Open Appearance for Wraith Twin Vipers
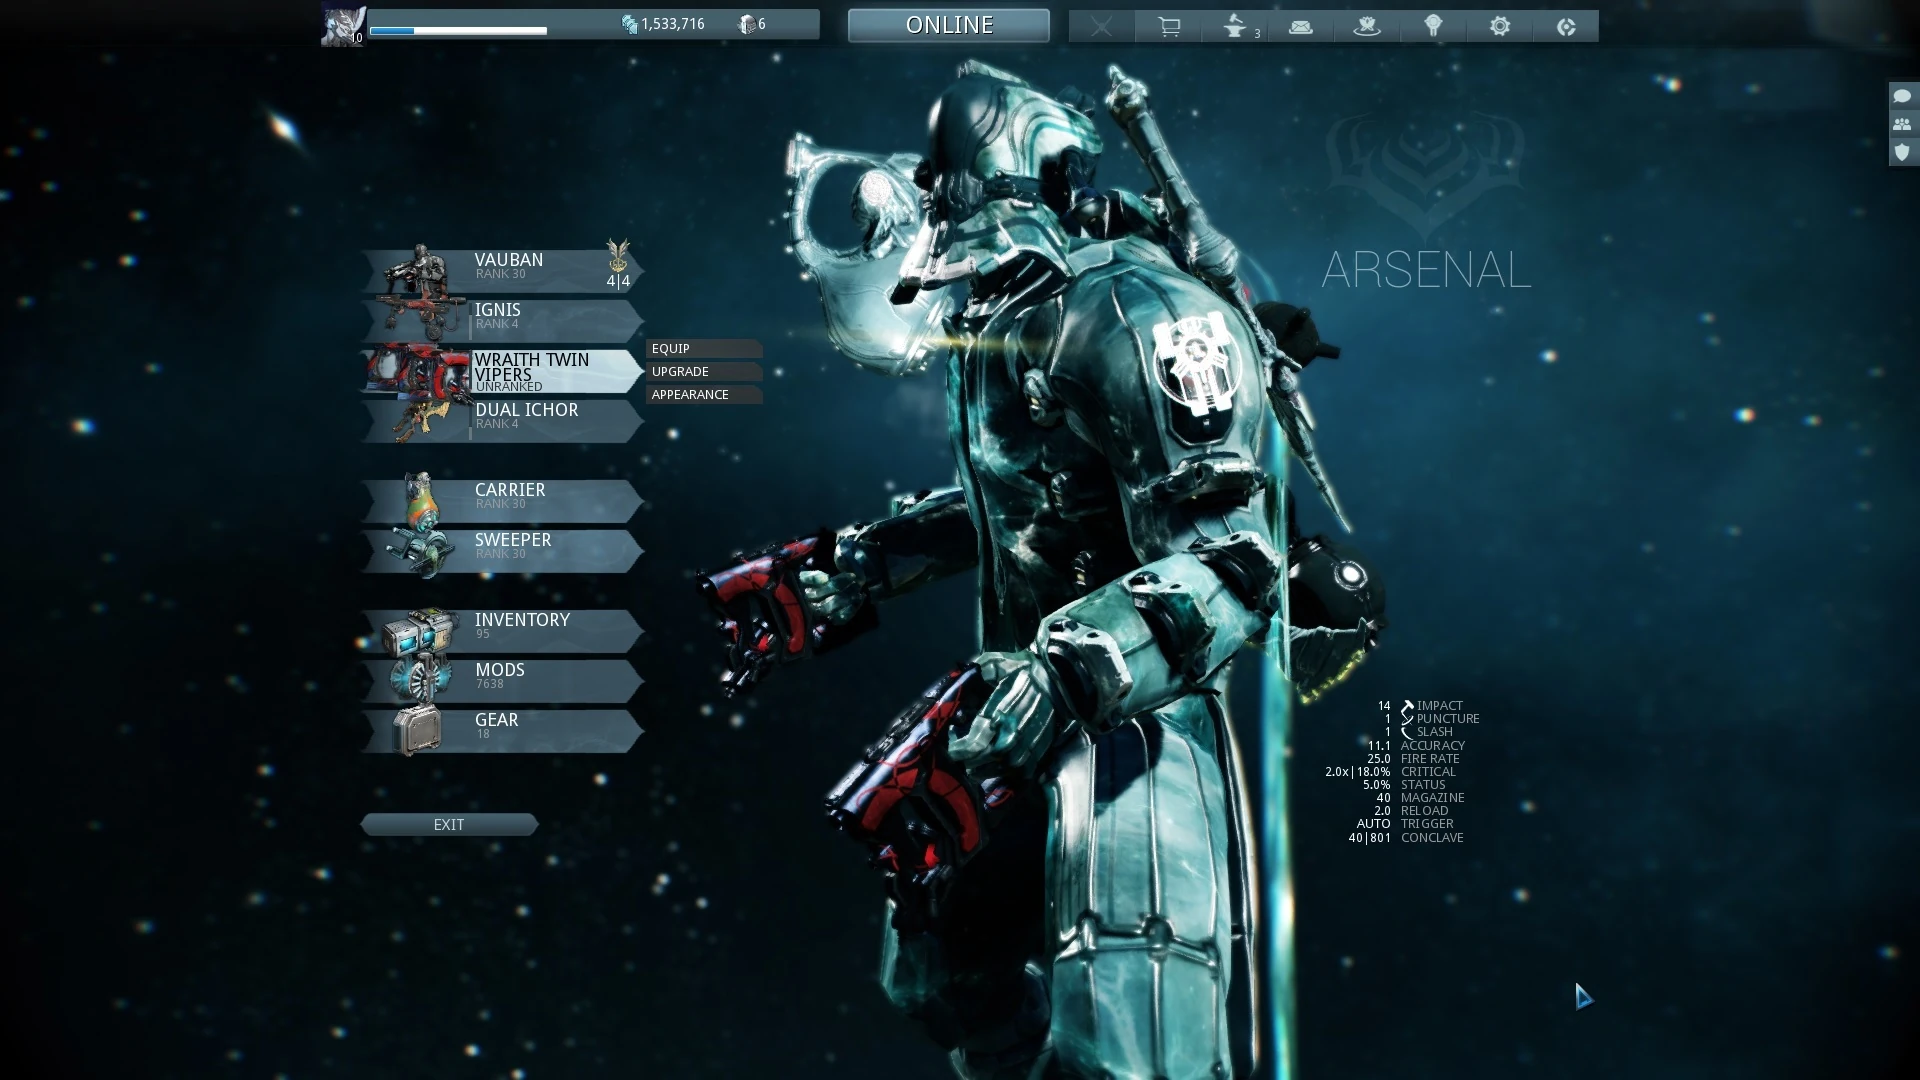The width and height of the screenshot is (1920, 1080). pos(702,394)
